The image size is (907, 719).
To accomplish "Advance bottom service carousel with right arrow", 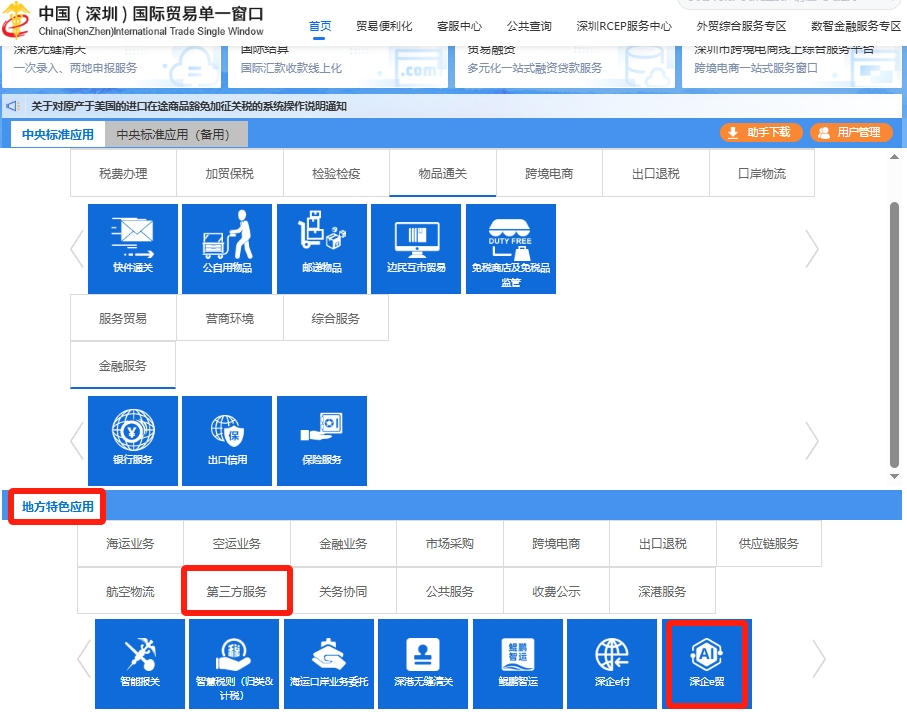I will [819, 660].
